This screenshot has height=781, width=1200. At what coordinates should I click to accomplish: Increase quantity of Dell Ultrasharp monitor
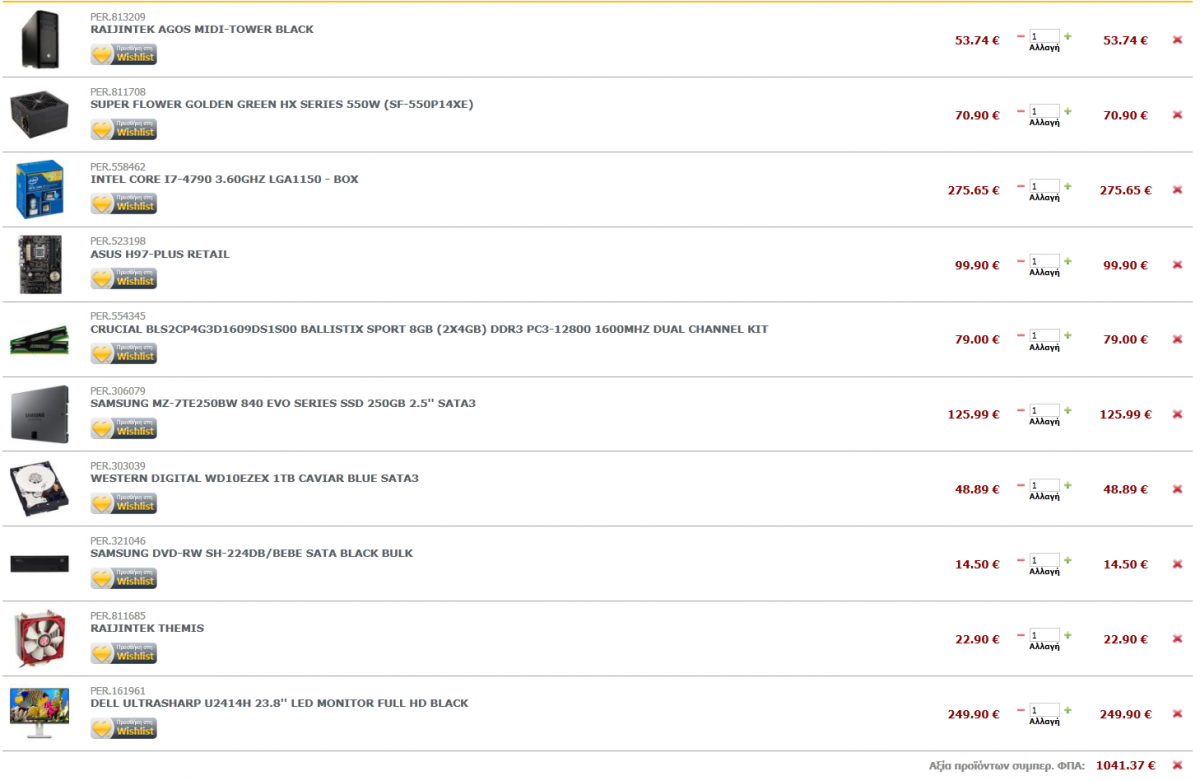click(1068, 710)
